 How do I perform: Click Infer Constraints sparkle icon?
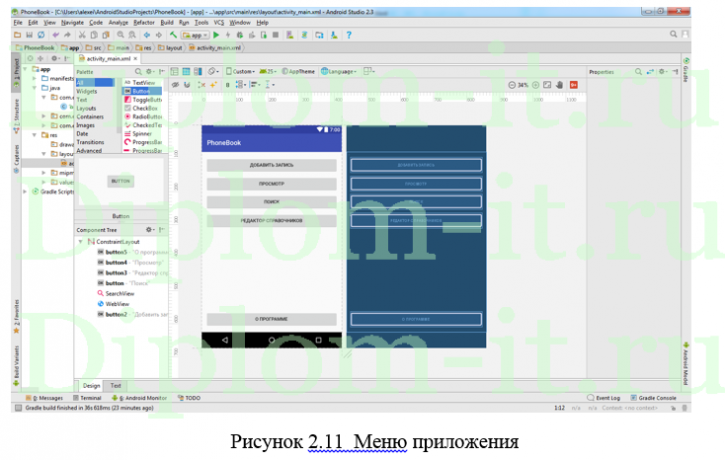[213, 85]
